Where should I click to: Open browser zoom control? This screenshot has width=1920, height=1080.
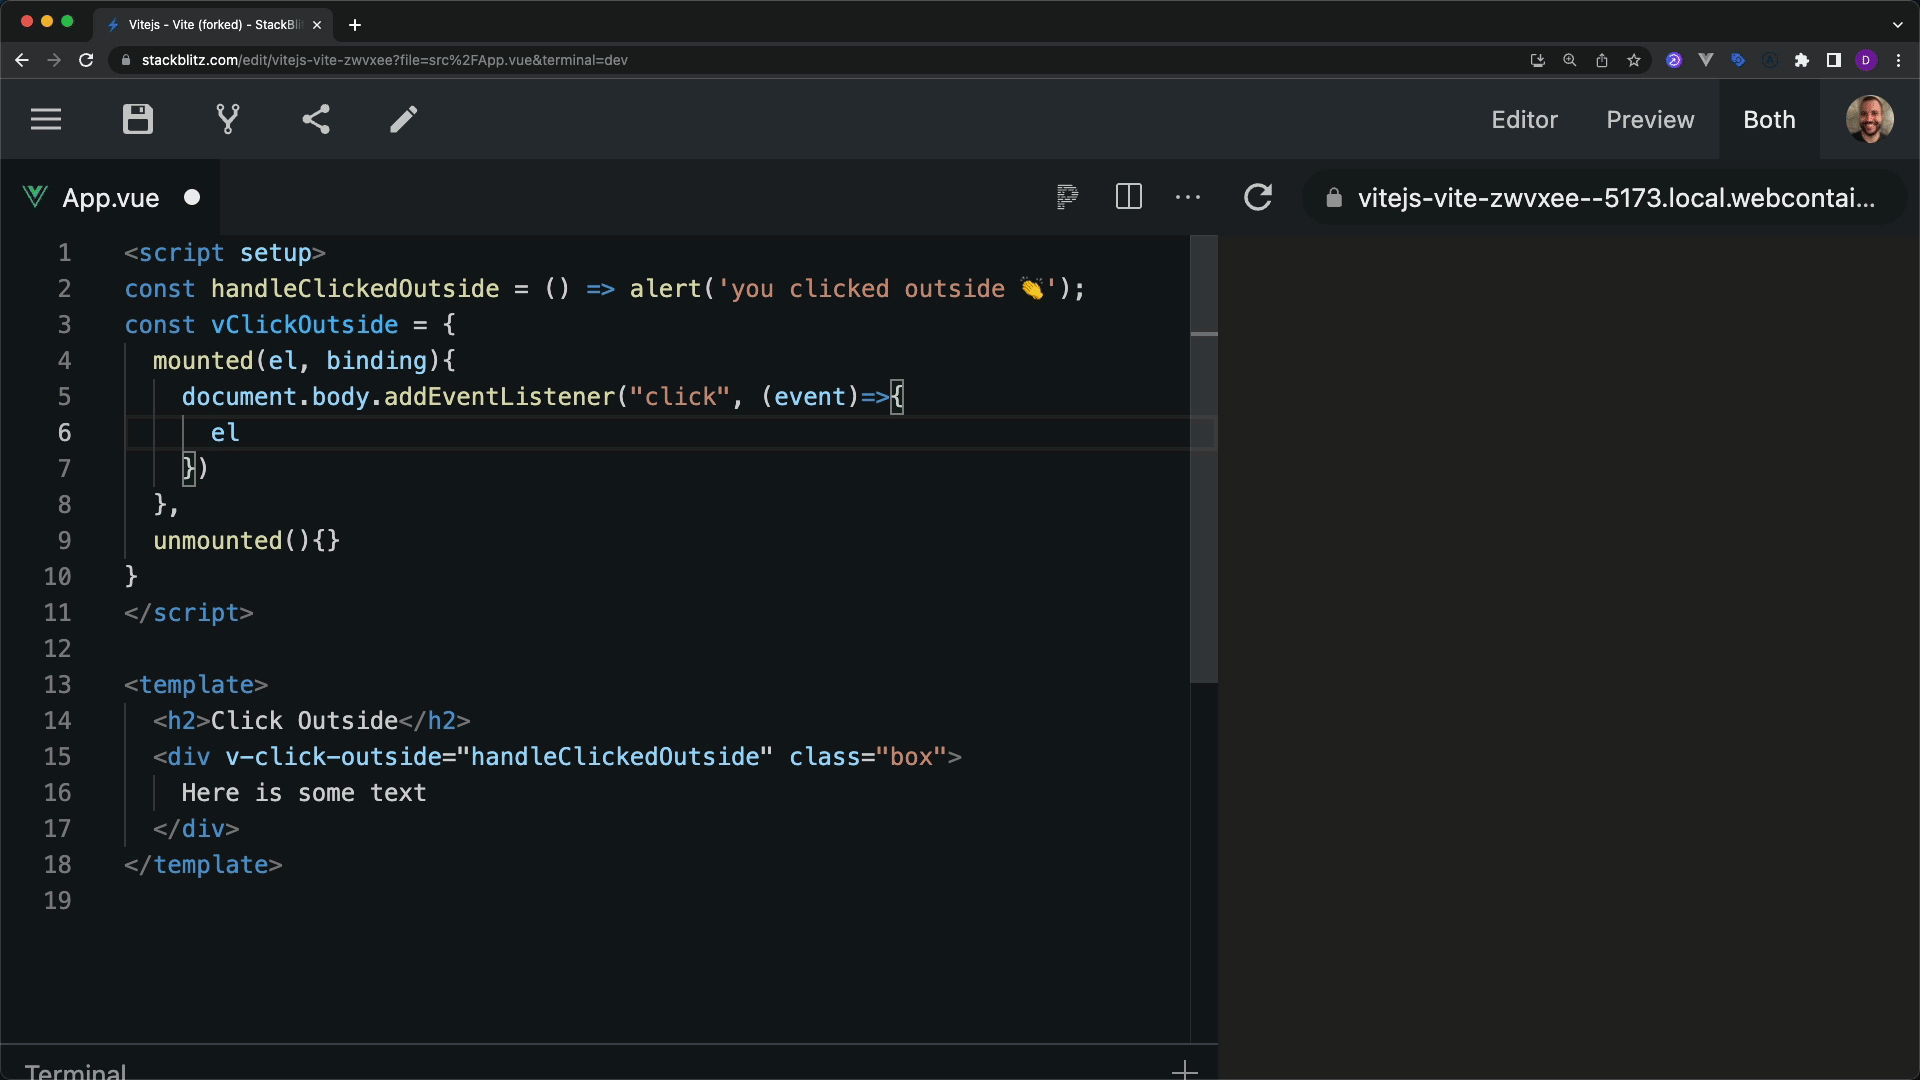(x=1570, y=60)
